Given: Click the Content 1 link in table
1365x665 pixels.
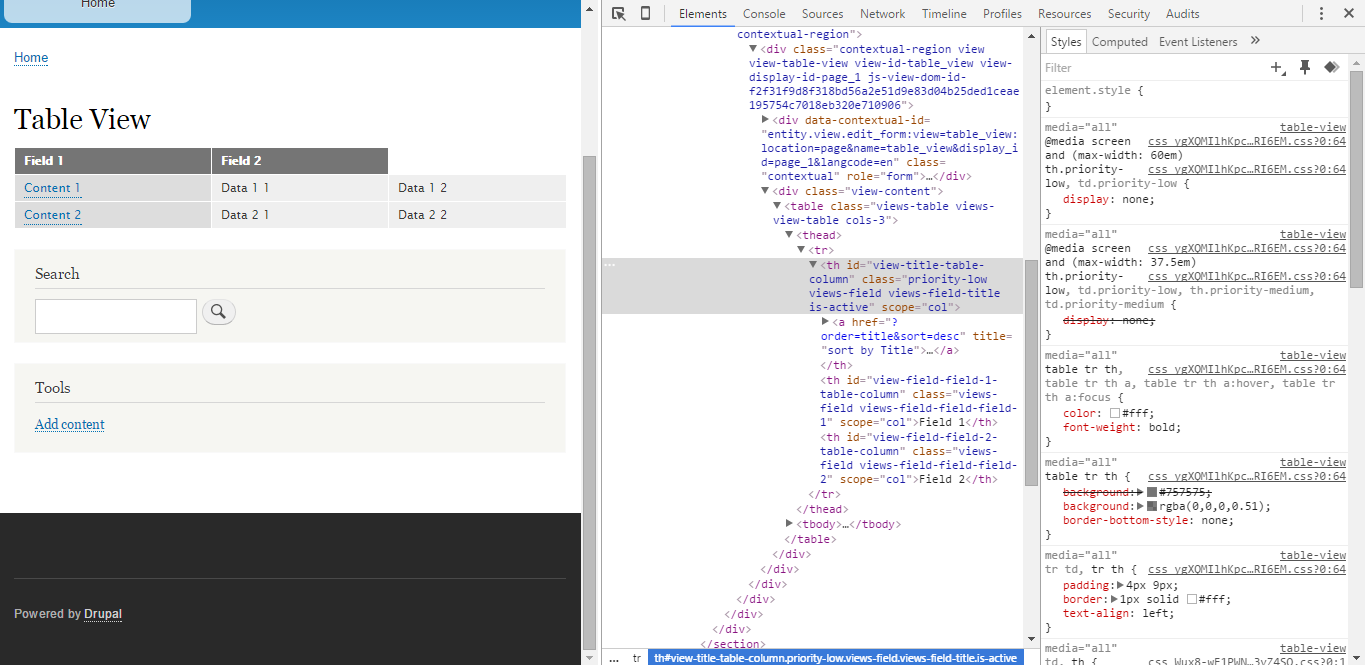Looking at the screenshot, I should pyautogui.click(x=52, y=188).
